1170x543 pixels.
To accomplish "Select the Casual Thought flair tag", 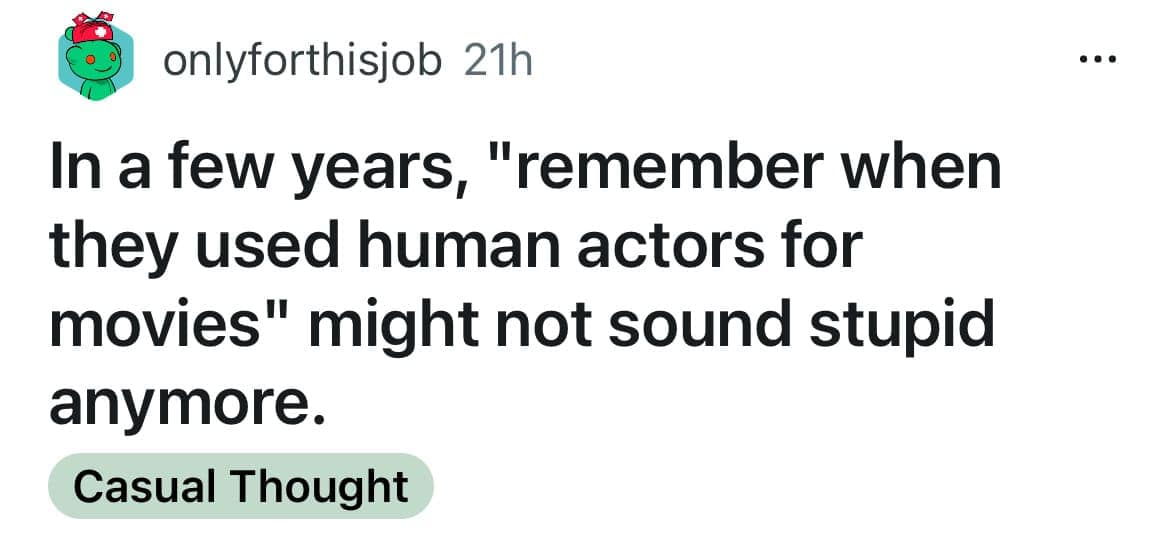I will (x=240, y=486).
